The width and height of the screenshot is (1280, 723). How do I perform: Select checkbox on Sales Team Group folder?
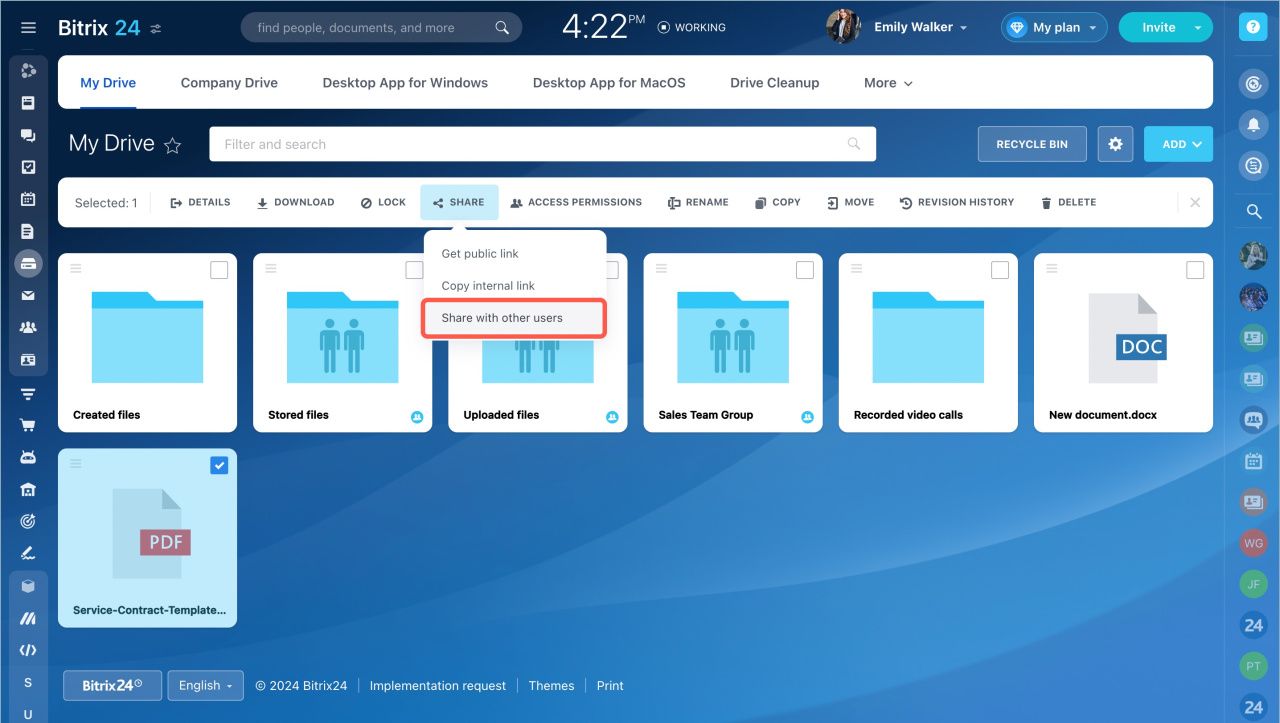(804, 270)
